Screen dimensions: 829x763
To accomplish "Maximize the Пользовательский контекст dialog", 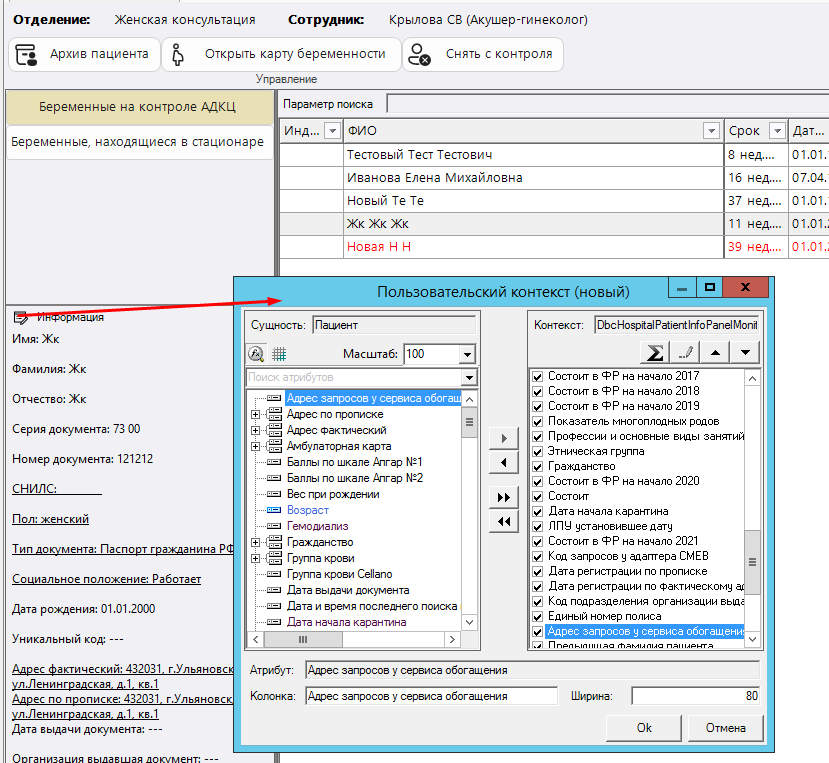I will (710, 288).
